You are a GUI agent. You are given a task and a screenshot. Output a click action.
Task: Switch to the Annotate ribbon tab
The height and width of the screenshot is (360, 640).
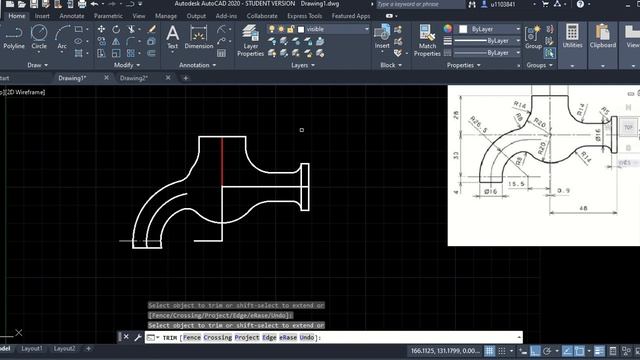[x=72, y=16]
